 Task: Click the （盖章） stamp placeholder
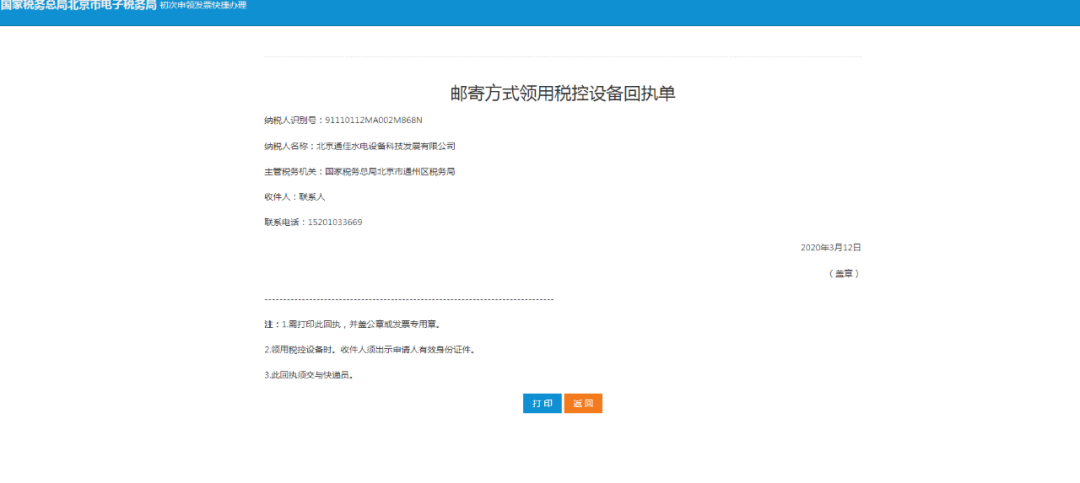click(x=844, y=273)
